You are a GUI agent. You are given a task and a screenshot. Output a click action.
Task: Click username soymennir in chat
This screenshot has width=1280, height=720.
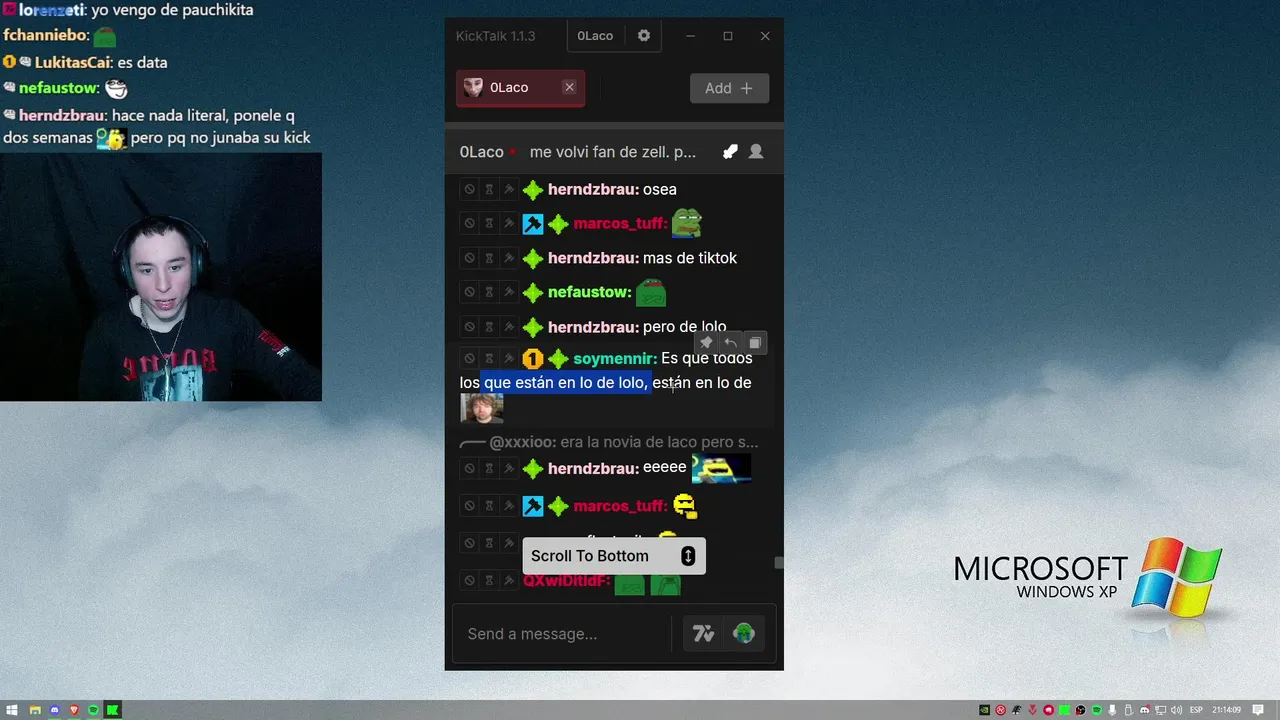615,358
